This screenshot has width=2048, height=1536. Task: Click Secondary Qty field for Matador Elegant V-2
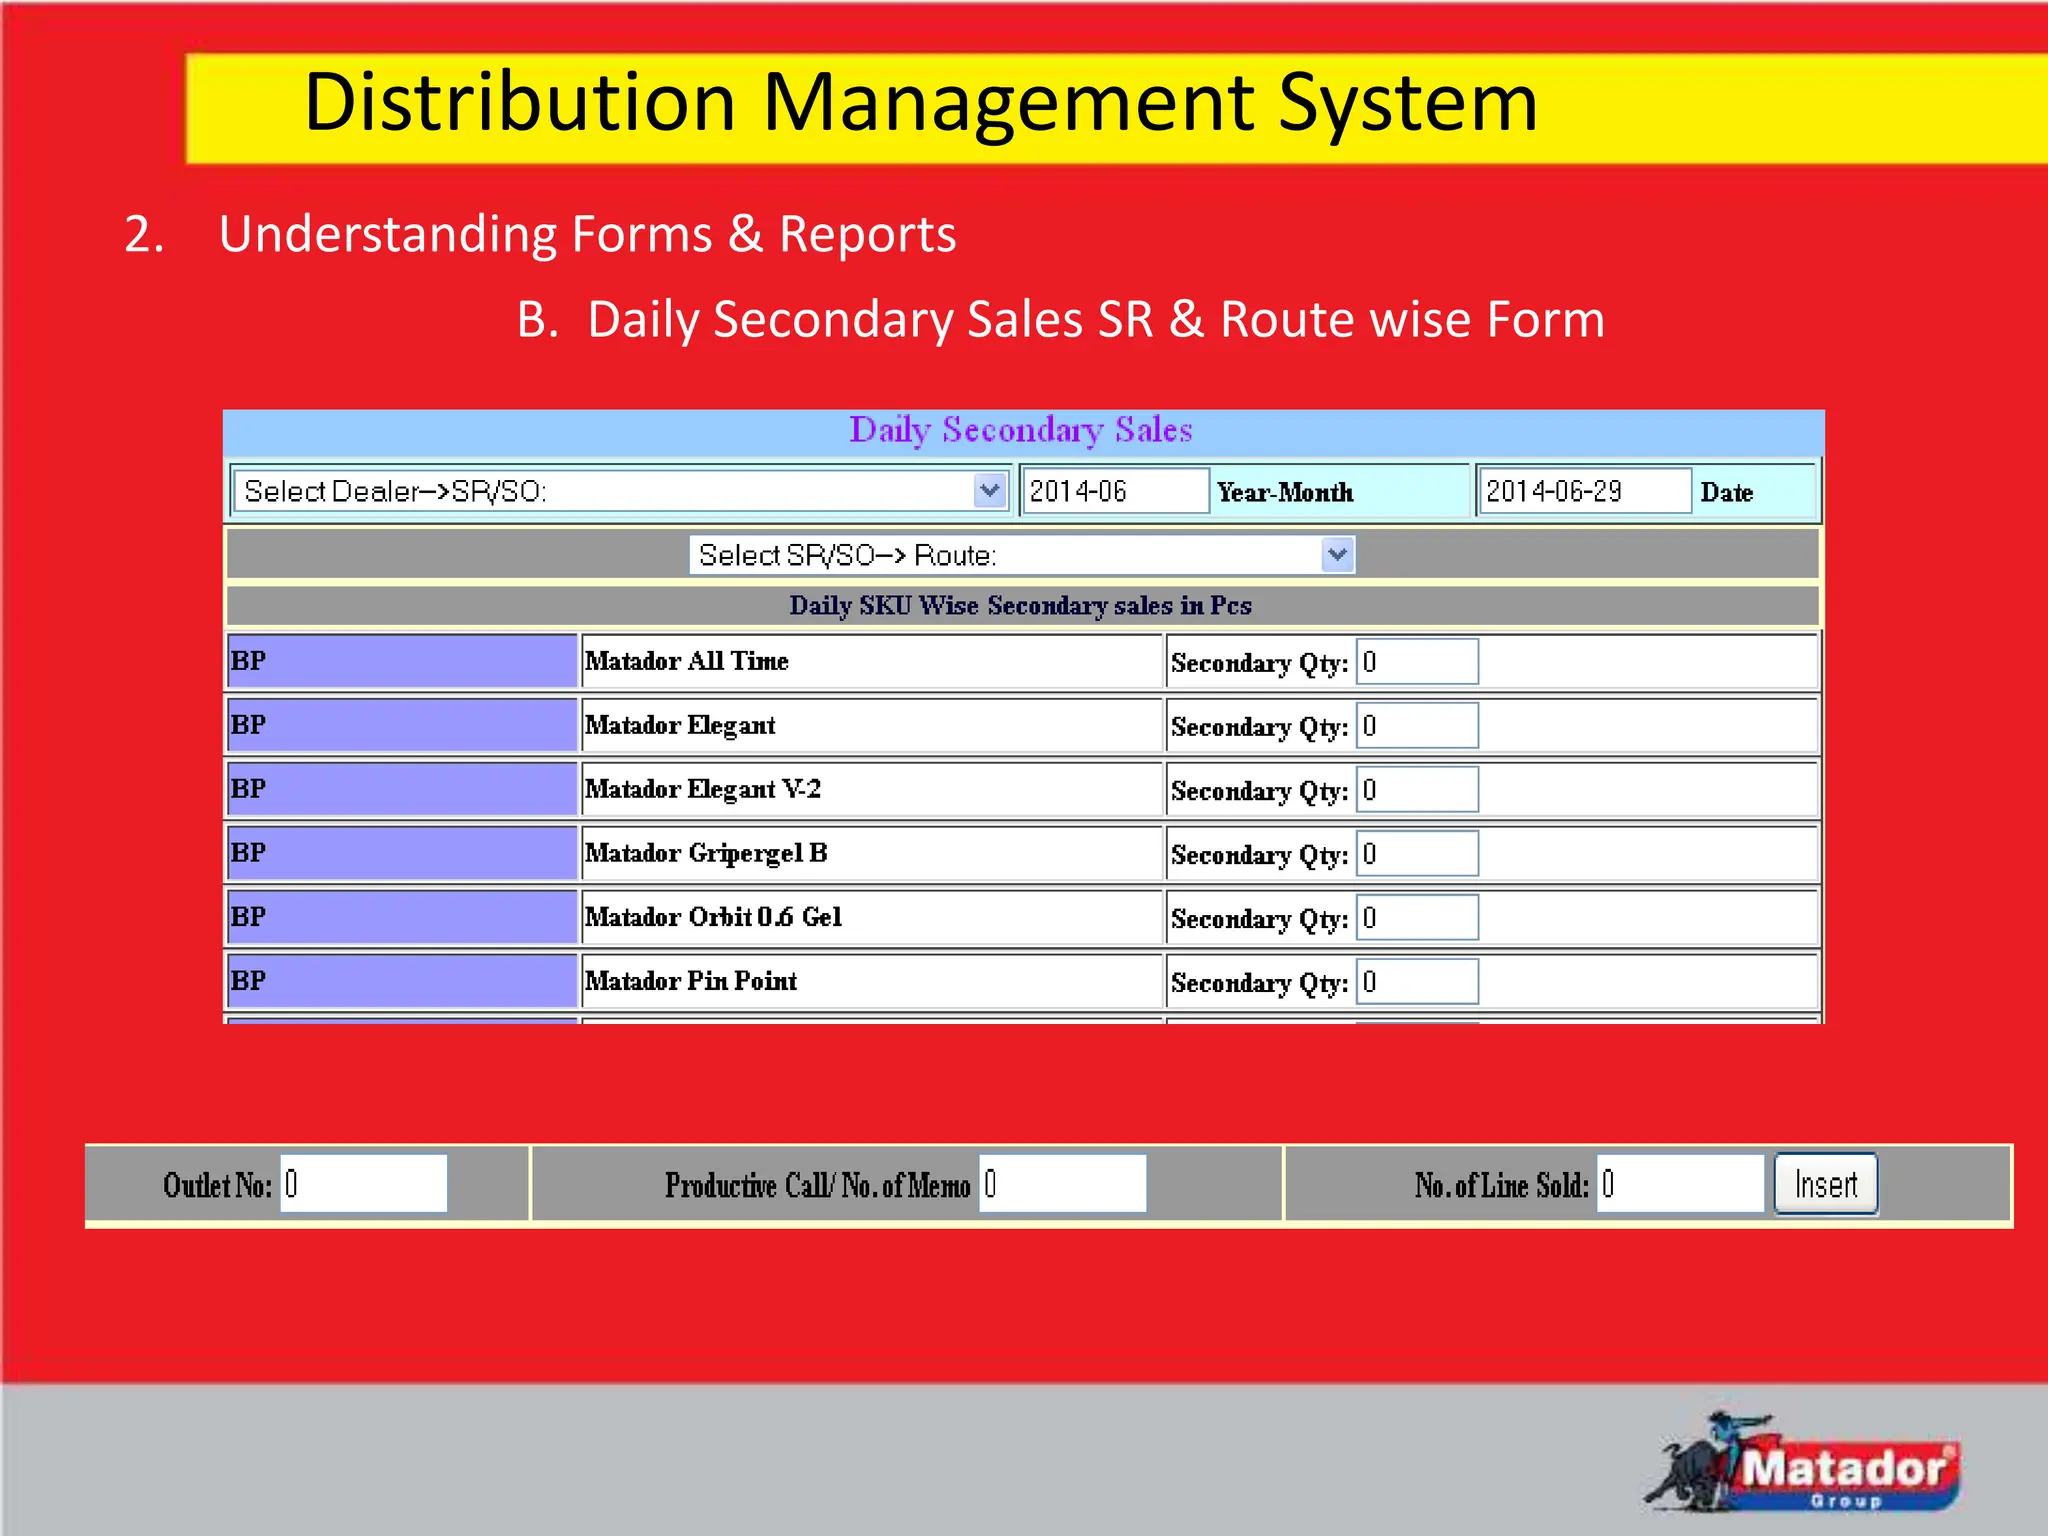click(x=1417, y=790)
